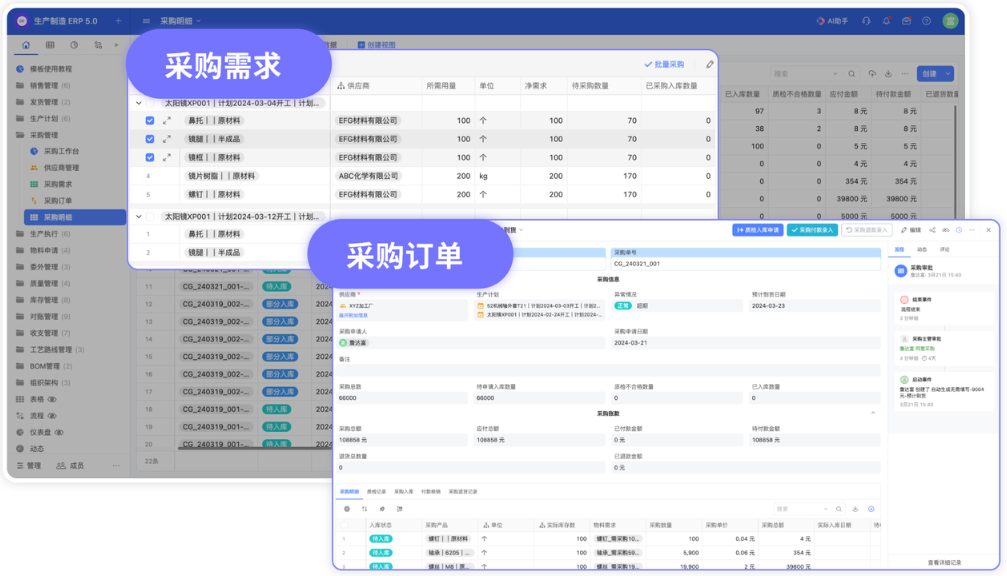Toggle the eye icon beside 表格
Viewport: 1007px width, 576px height.
click(x=53, y=399)
